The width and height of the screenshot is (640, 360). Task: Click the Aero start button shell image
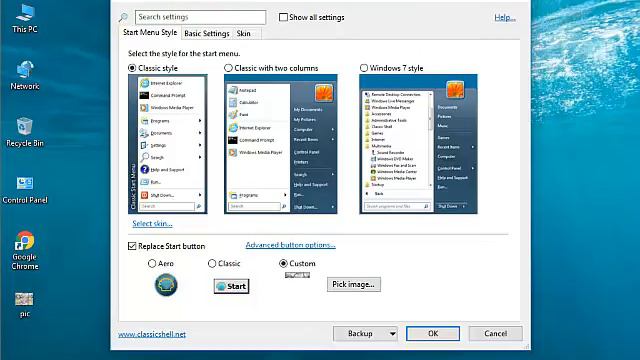pos(166,284)
